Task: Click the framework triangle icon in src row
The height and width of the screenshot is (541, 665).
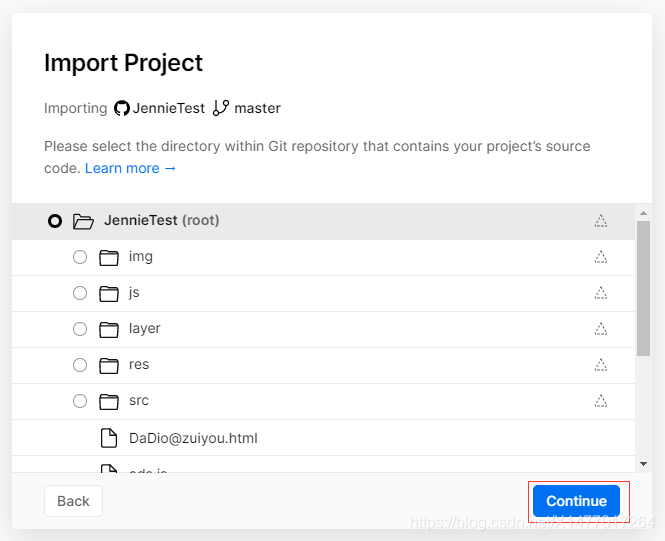Action: click(x=601, y=401)
